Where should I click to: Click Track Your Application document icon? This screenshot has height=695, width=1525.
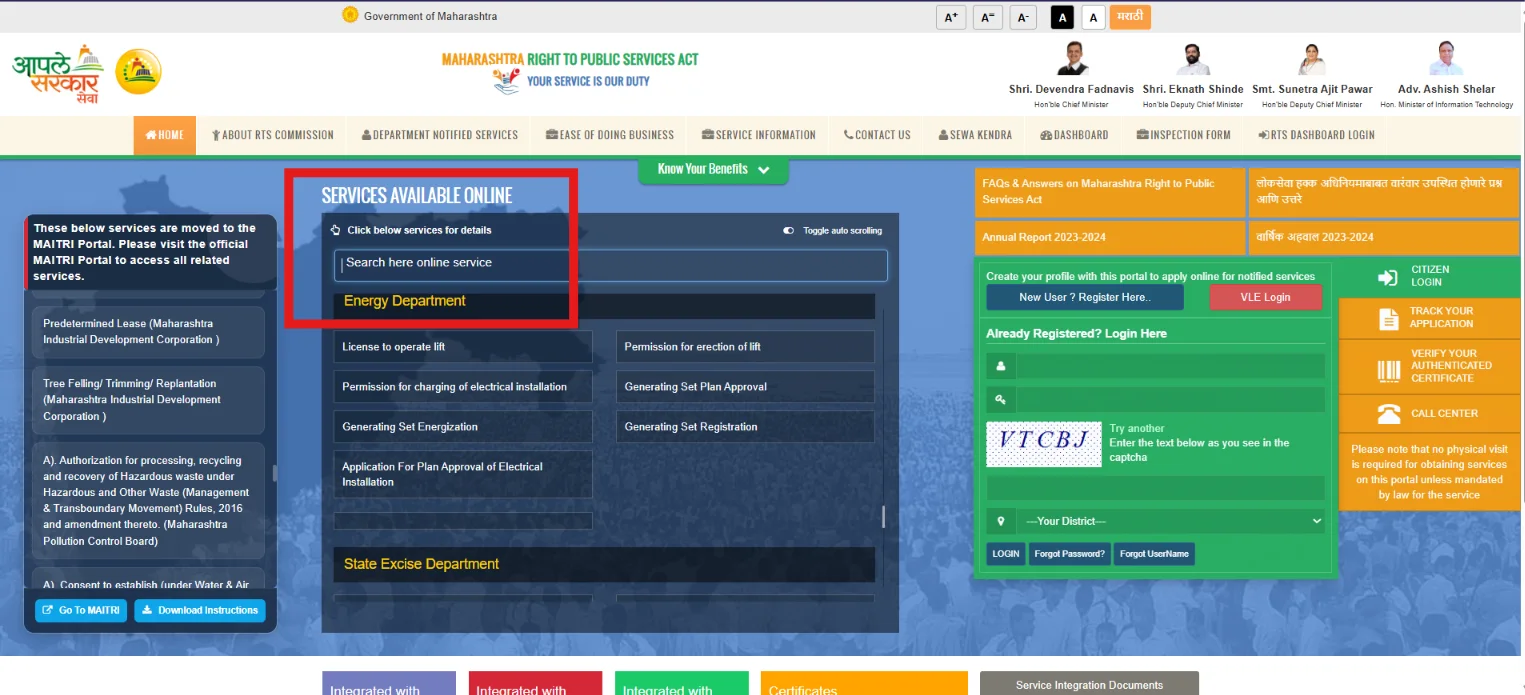1388,319
